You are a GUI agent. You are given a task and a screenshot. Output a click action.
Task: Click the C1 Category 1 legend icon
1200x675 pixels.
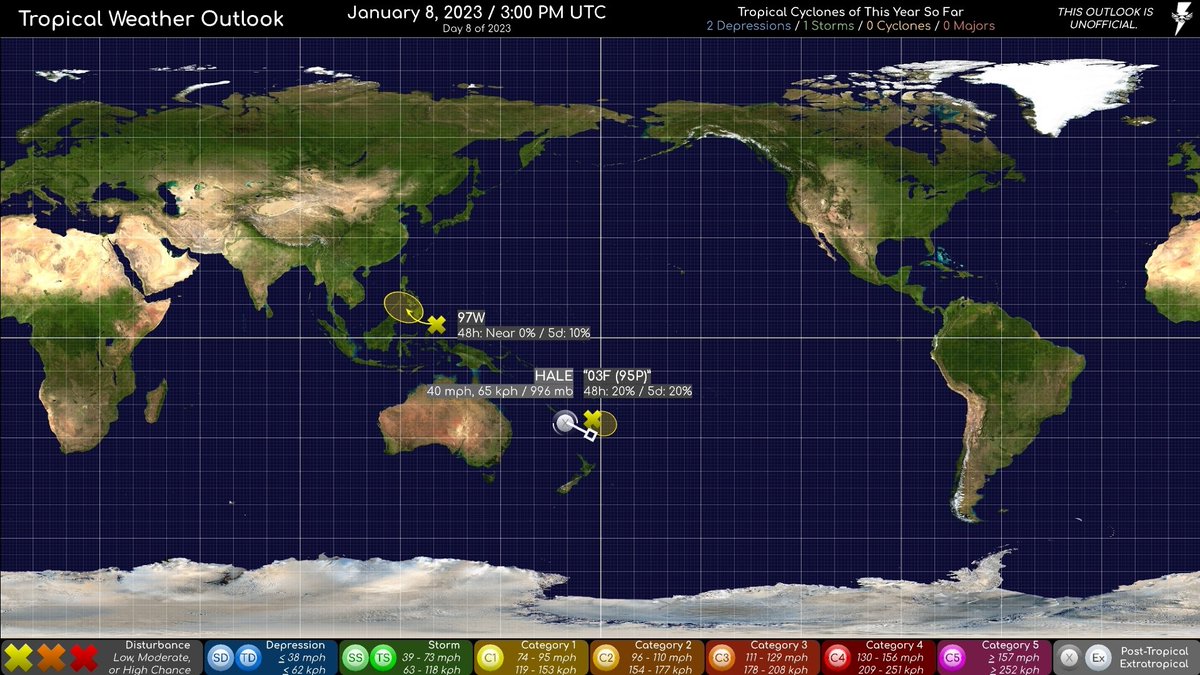pos(491,658)
